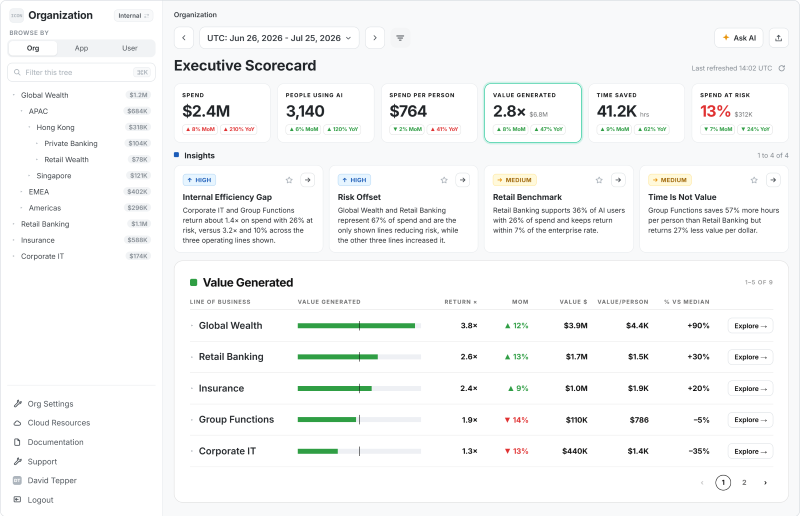
Task: Open the Internal environment switcher
Action: (x=133, y=16)
